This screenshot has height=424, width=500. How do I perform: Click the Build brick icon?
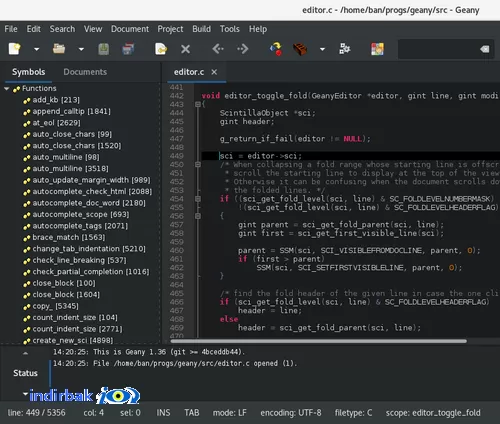300,49
